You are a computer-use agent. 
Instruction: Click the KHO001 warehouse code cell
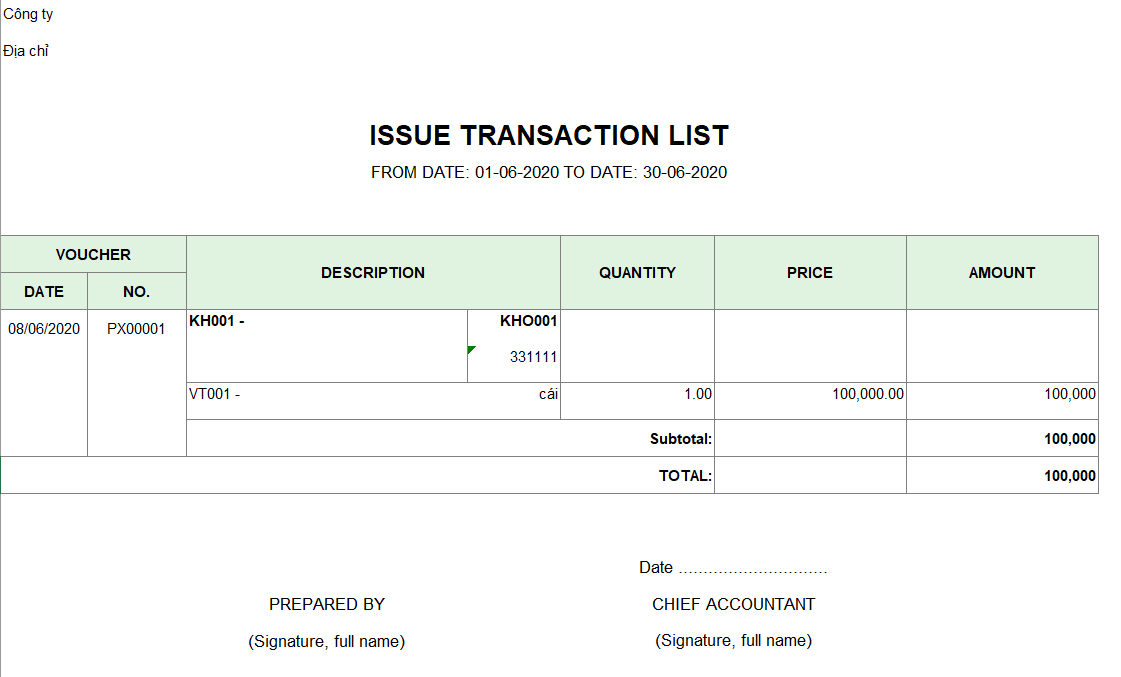click(x=529, y=321)
